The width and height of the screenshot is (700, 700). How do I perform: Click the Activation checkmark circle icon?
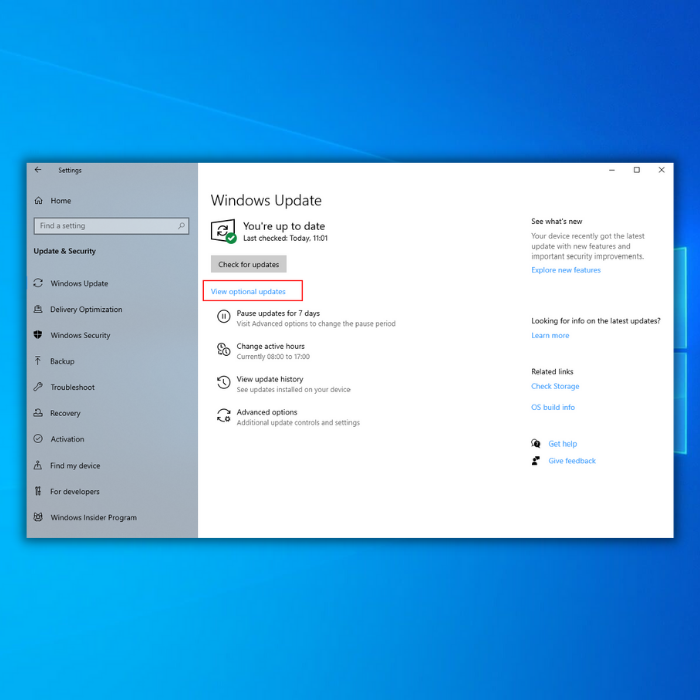coord(38,439)
